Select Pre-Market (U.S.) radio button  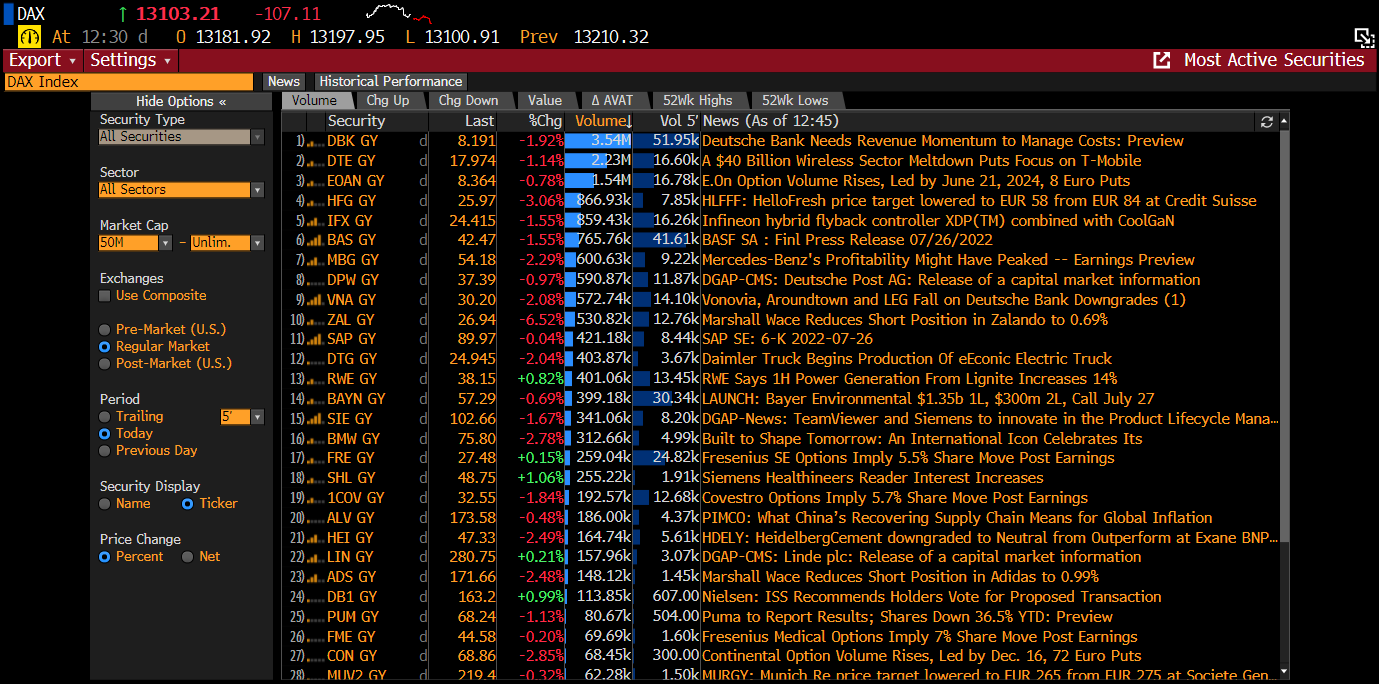point(105,330)
